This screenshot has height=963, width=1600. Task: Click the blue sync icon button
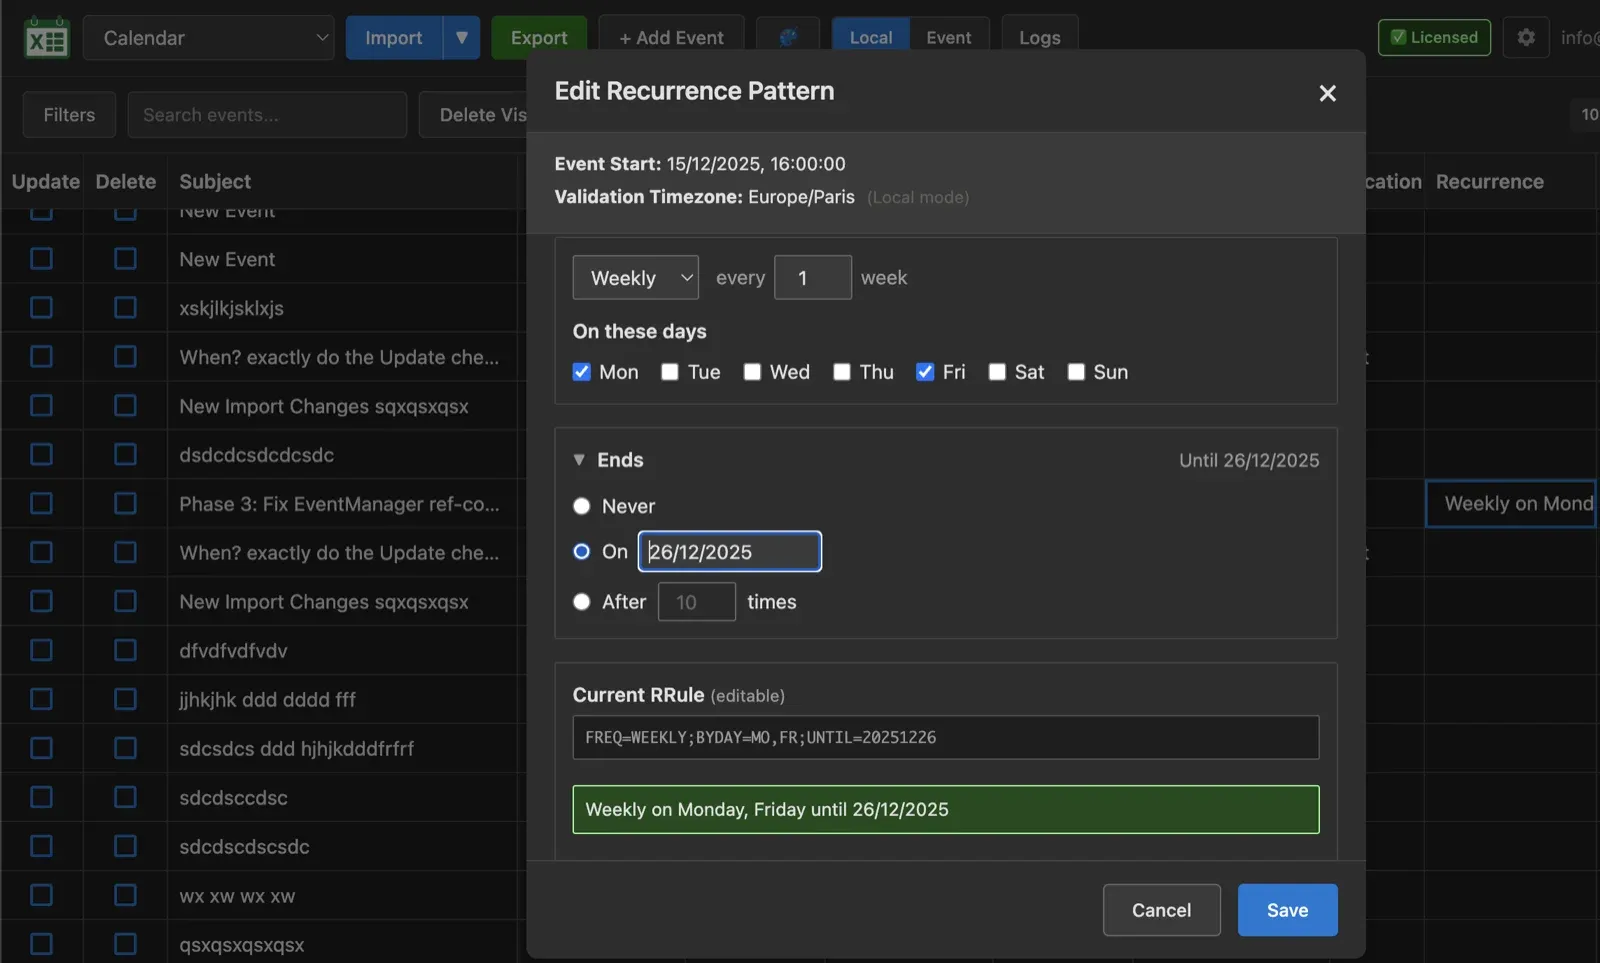click(x=788, y=38)
